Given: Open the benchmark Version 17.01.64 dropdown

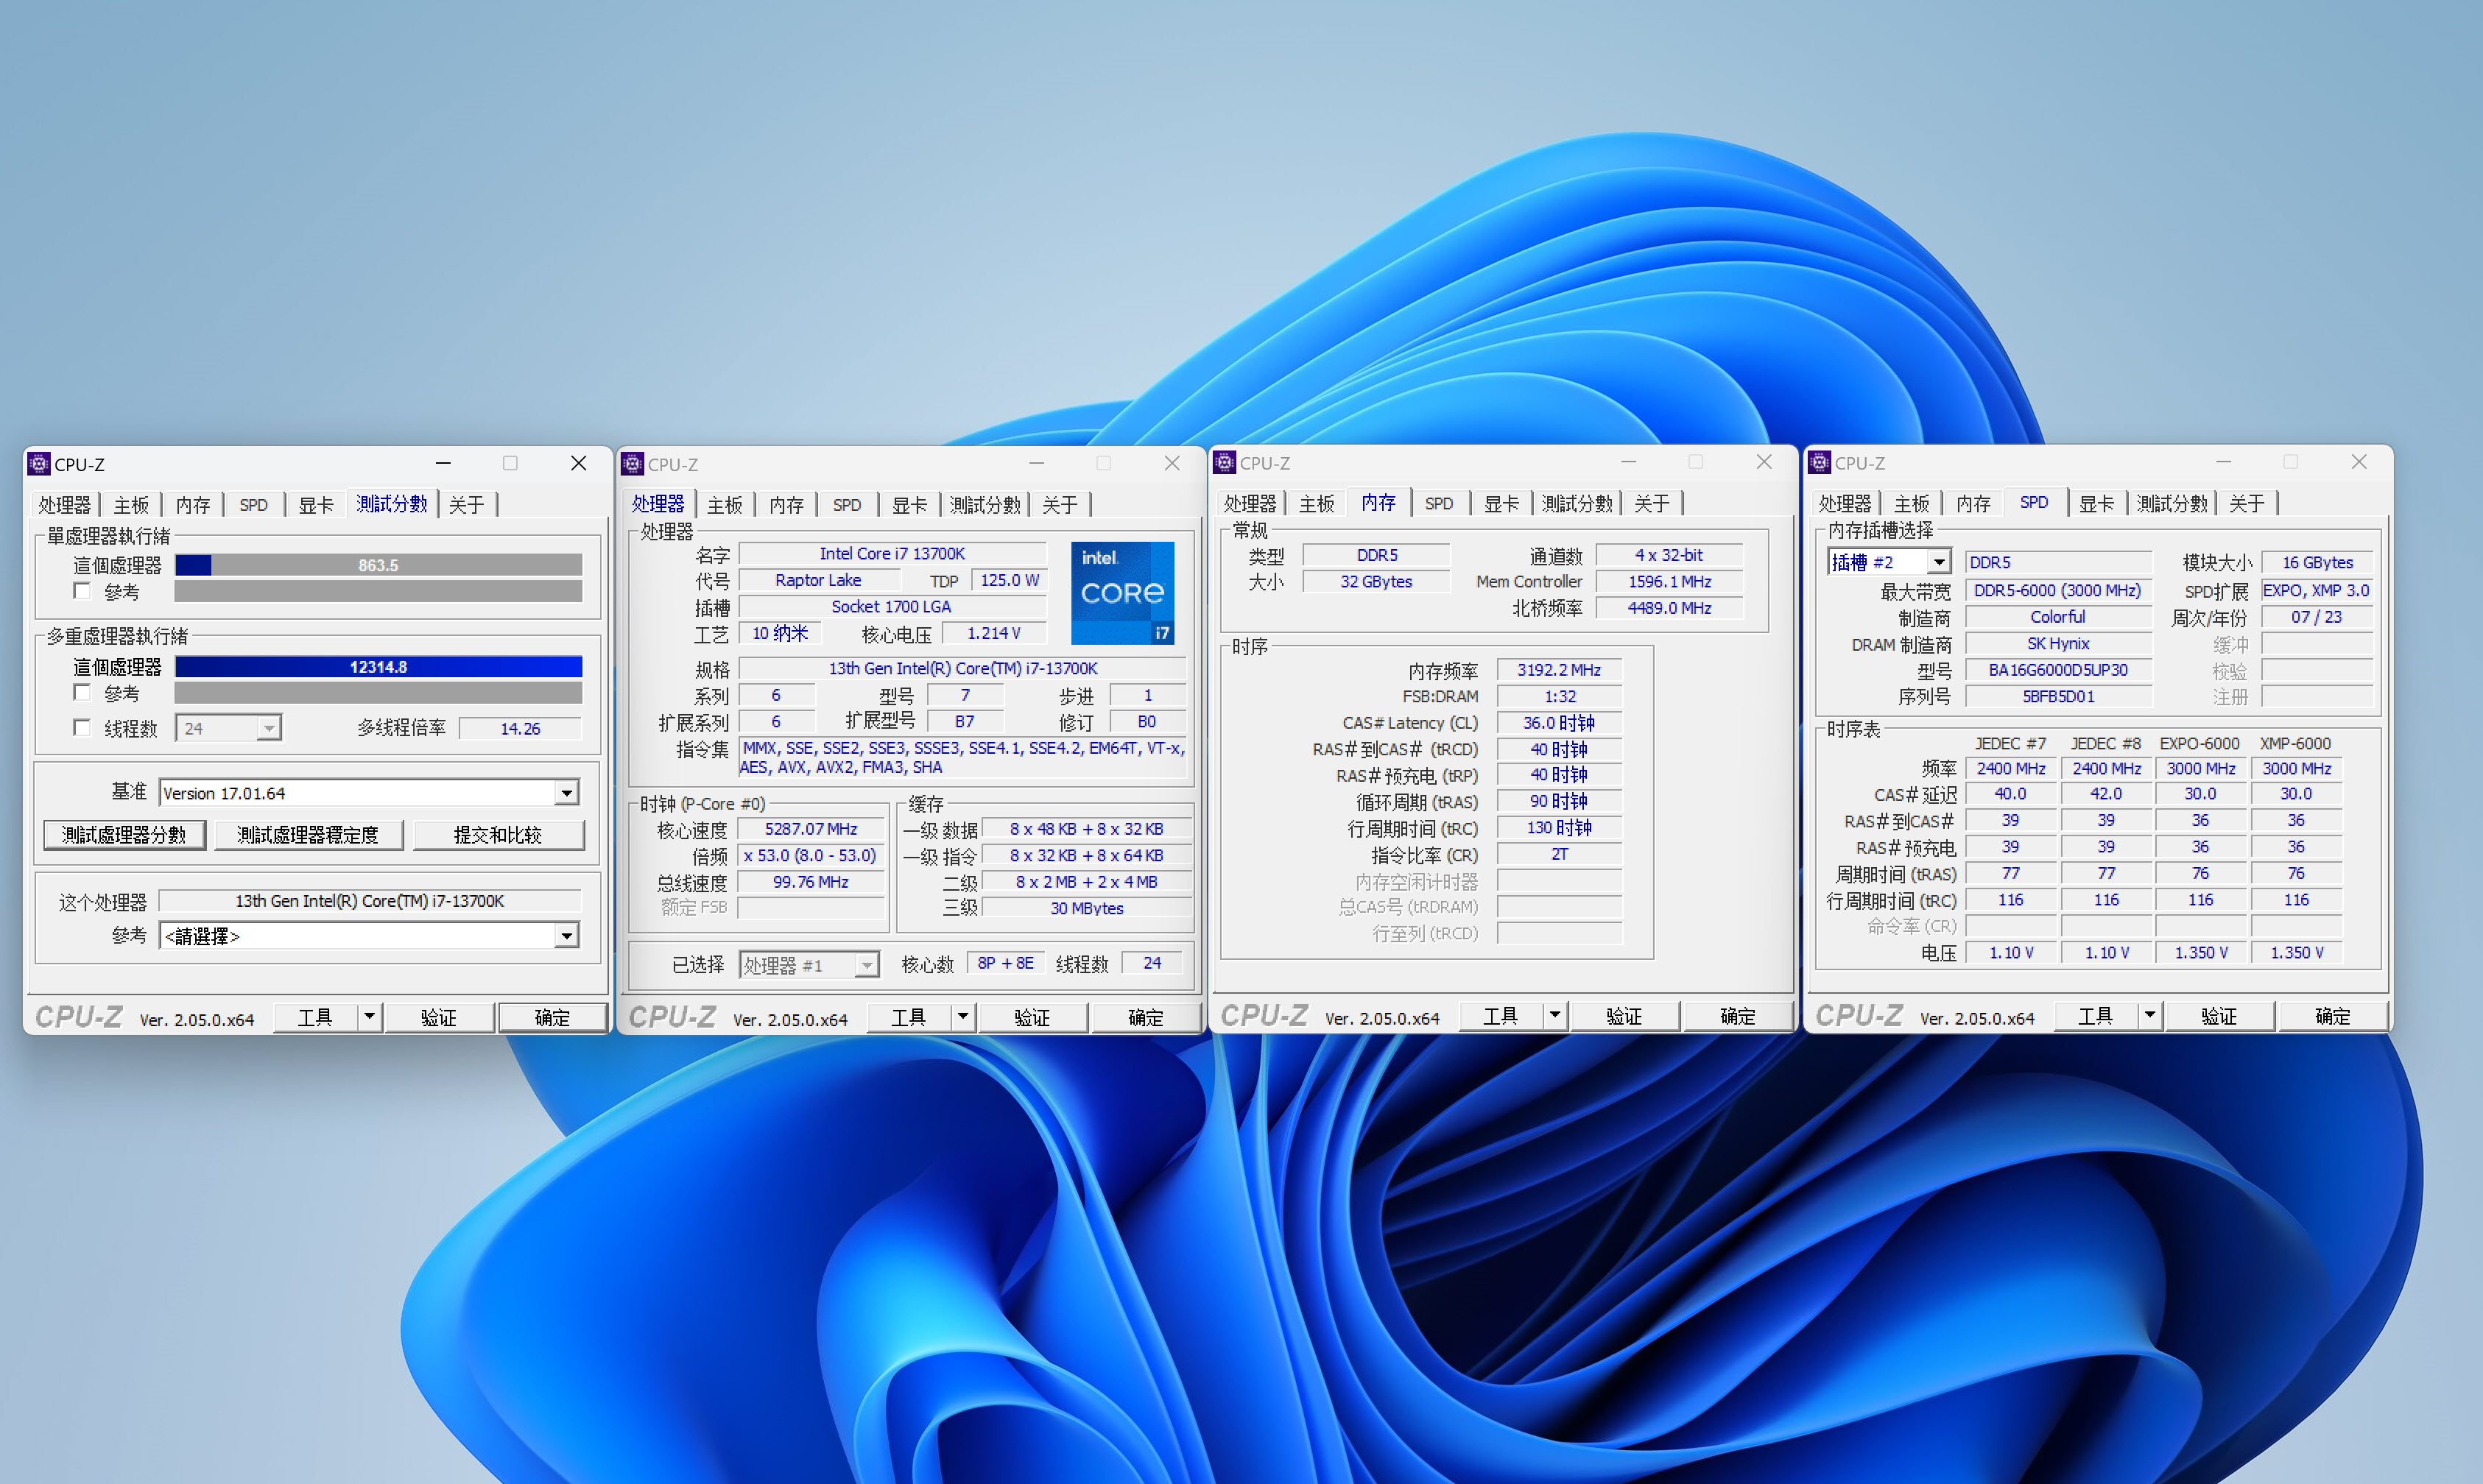Looking at the screenshot, I should coord(566,793).
